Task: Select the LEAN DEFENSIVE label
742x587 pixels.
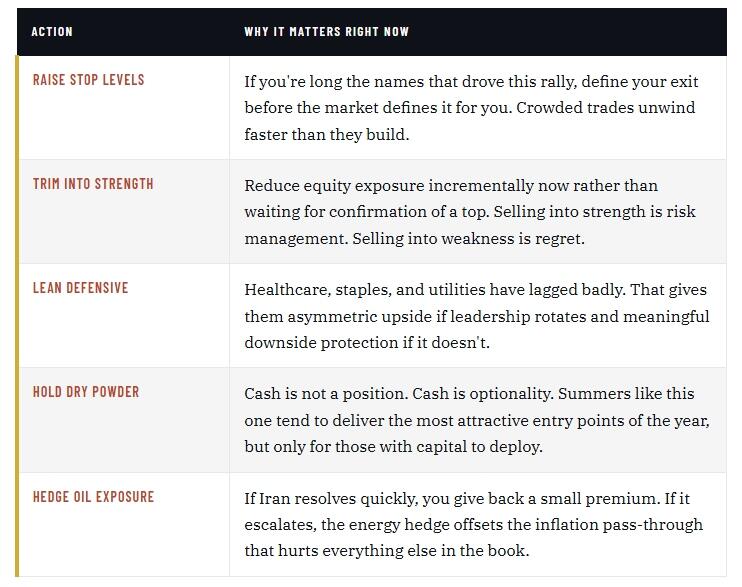Action: click(80, 288)
